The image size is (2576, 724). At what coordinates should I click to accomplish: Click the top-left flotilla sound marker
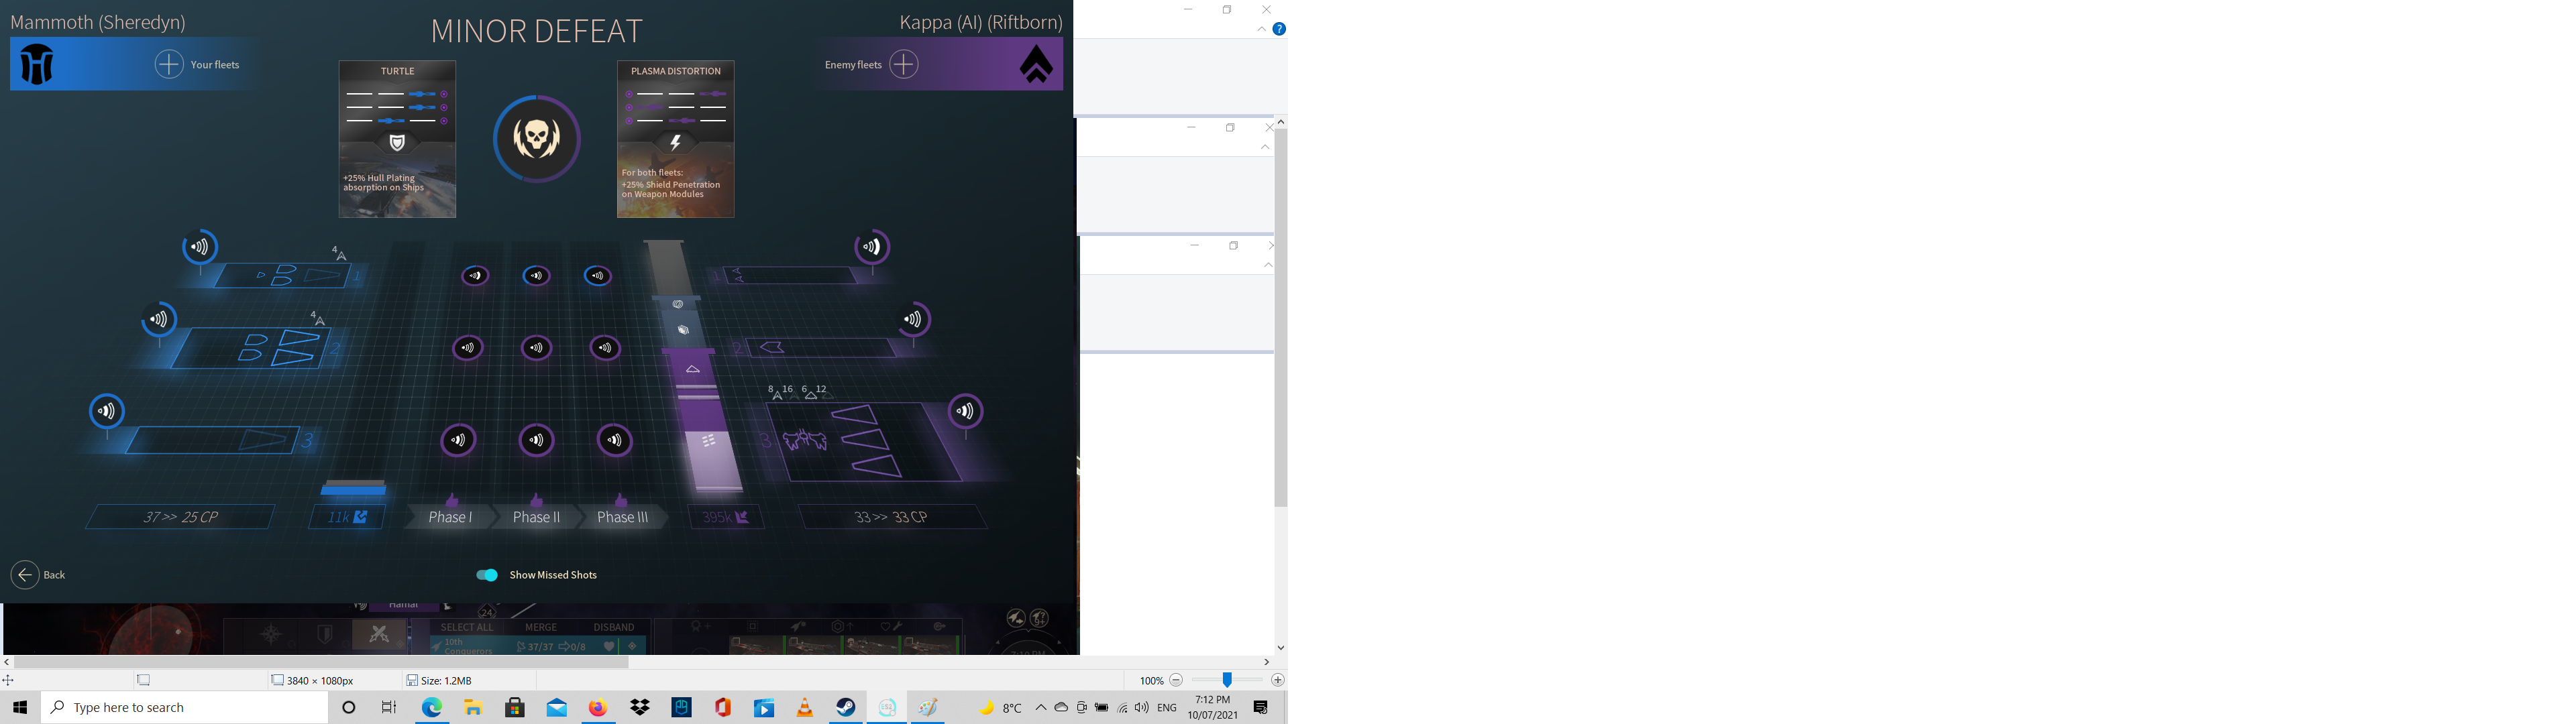pyautogui.click(x=200, y=247)
